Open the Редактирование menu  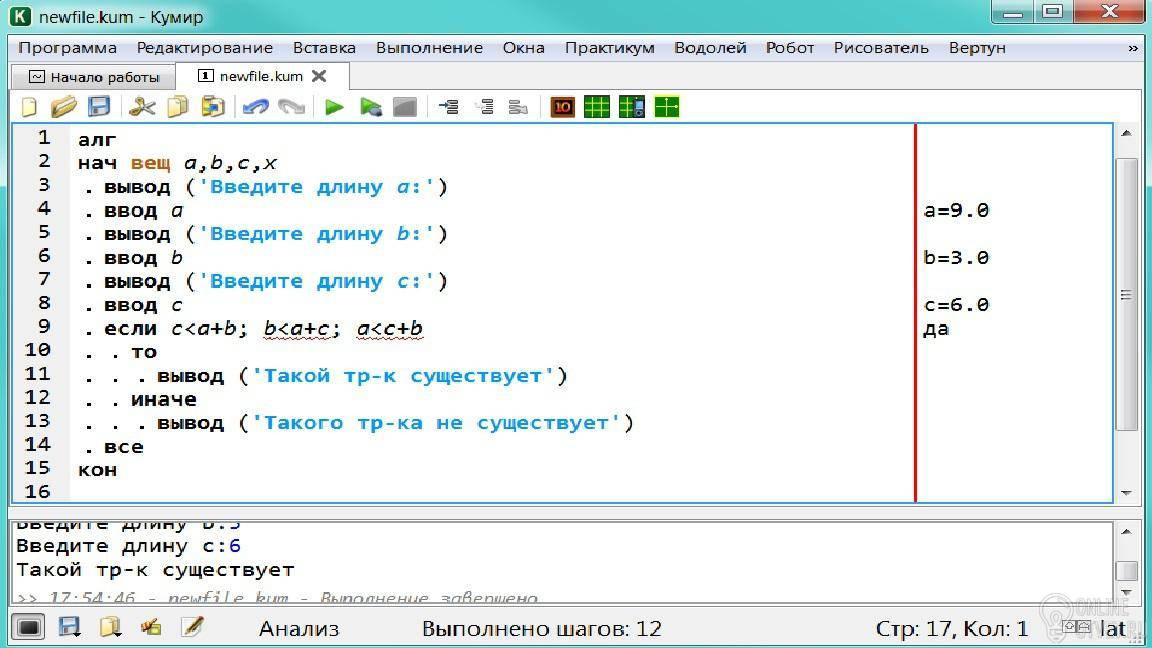pos(205,48)
